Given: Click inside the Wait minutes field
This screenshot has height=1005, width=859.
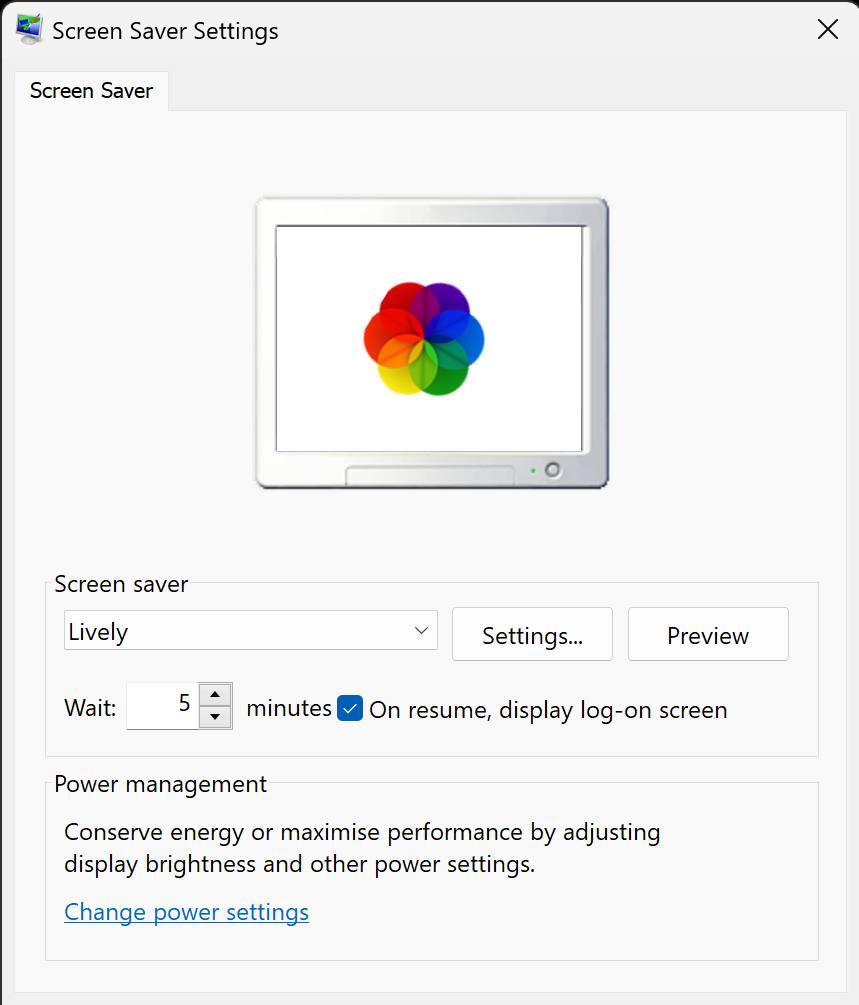Looking at the screenshot, I should coord(165,705).
